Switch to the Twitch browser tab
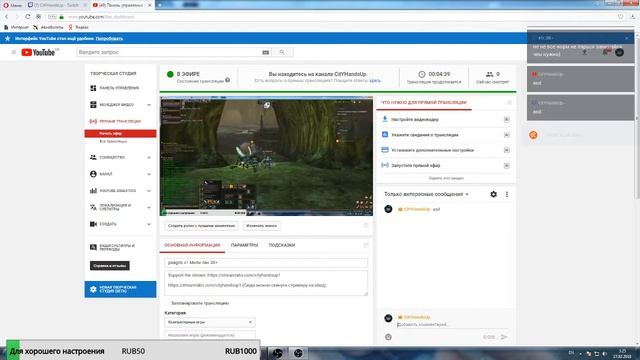This screenshot has width=640, height=360. tap(57, 5)
